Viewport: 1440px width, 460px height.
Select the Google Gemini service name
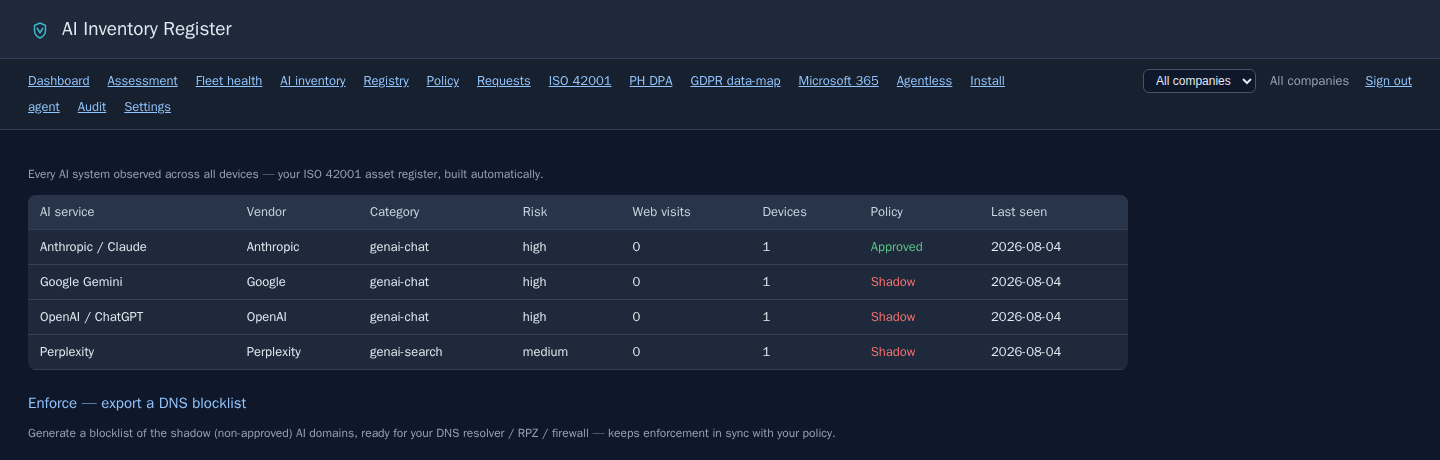pos(81,282)
